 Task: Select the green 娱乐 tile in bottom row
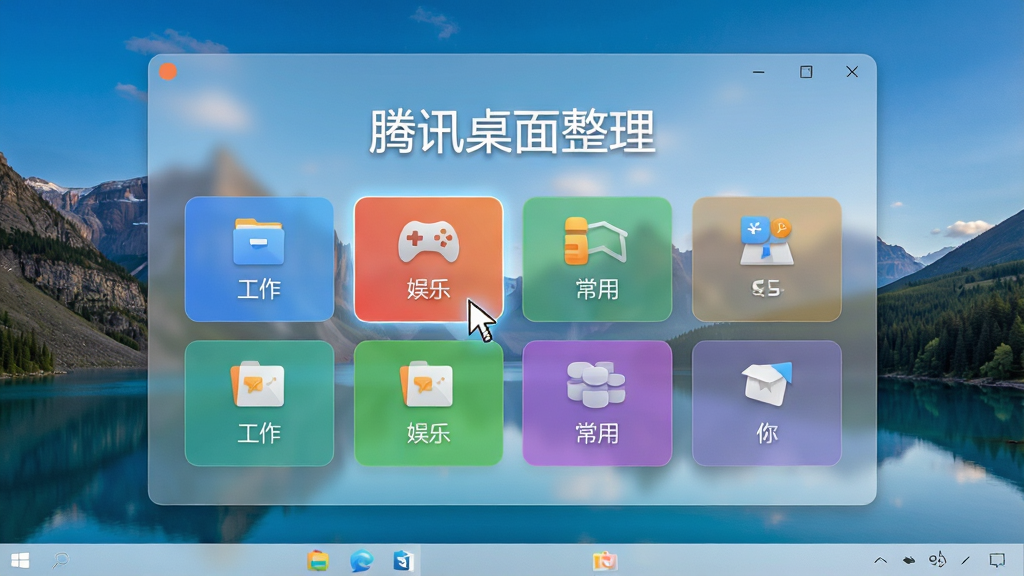(428, 403)
